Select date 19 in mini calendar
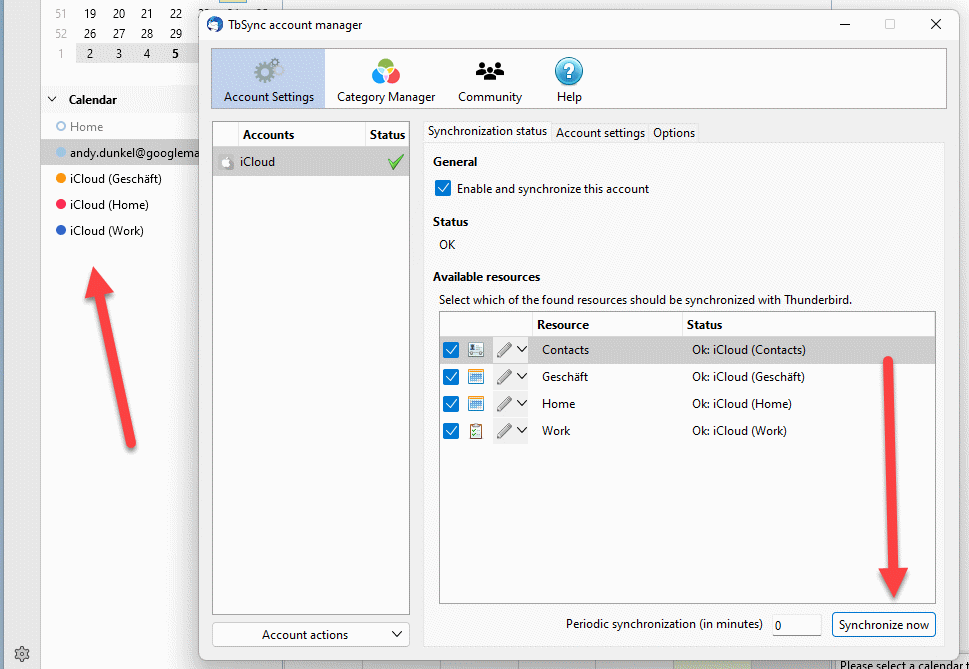The width and height of the screenshot is (969, 669). (90, 14)
